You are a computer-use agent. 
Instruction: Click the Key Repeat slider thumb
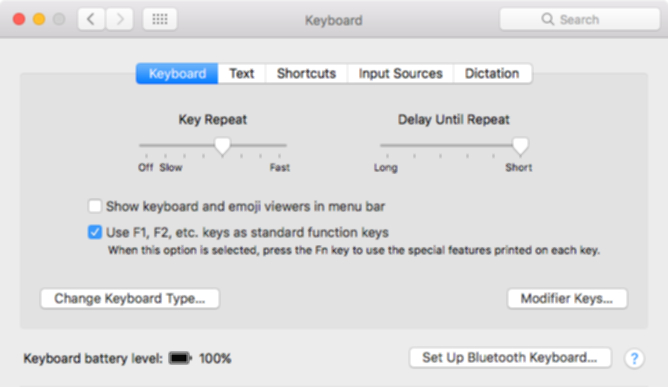pos(222,146)
